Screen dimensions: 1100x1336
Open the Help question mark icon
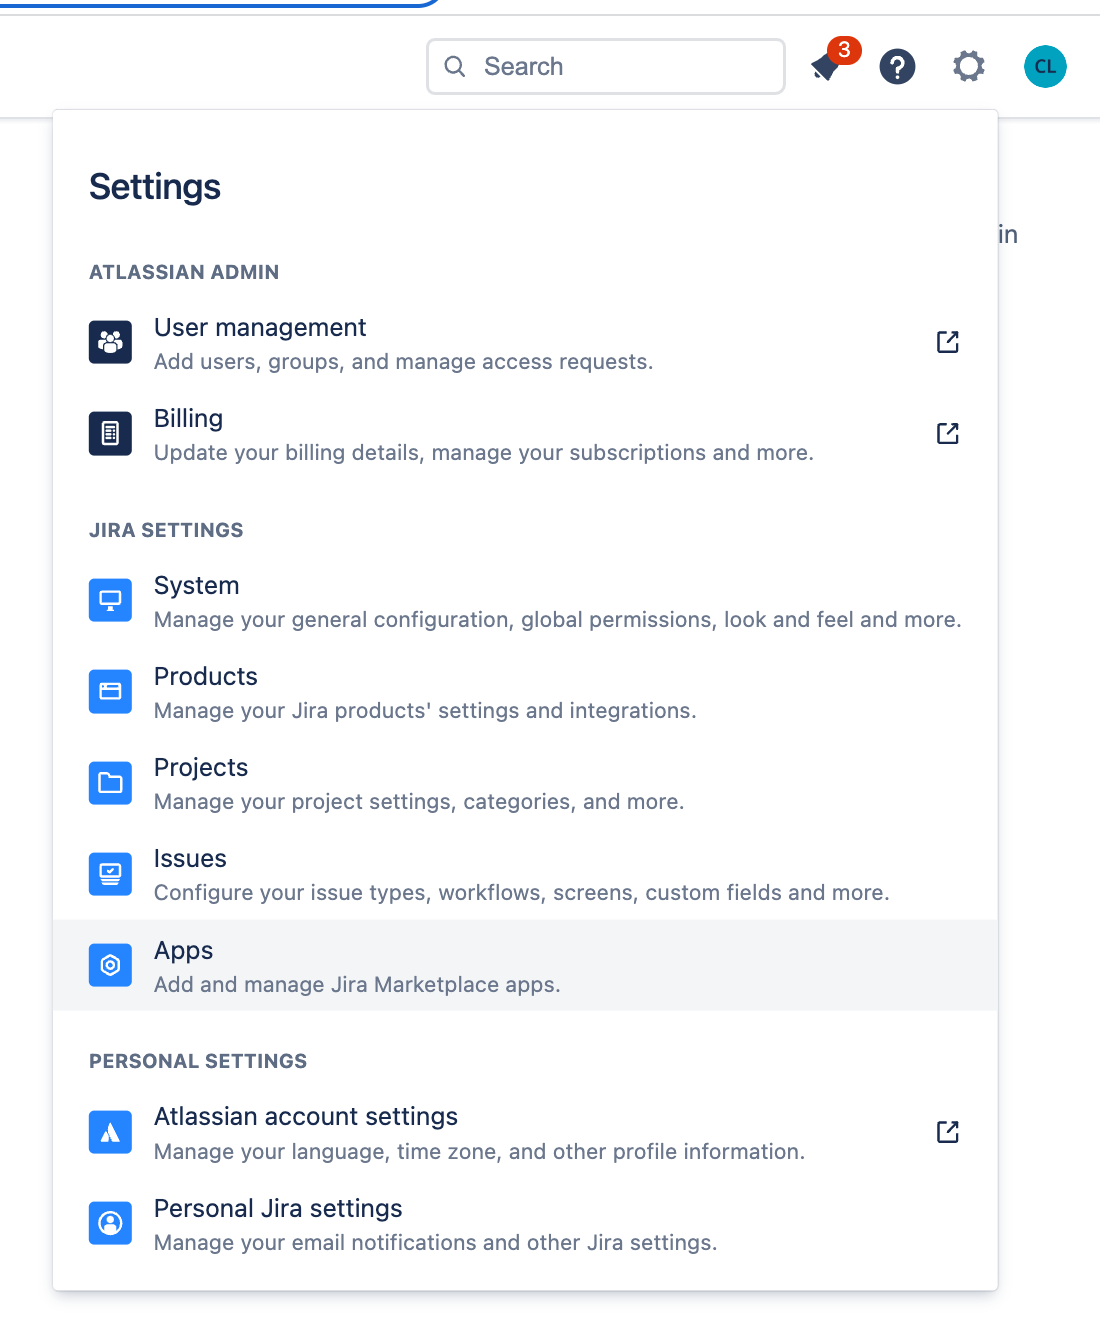(x=897, y=67)
